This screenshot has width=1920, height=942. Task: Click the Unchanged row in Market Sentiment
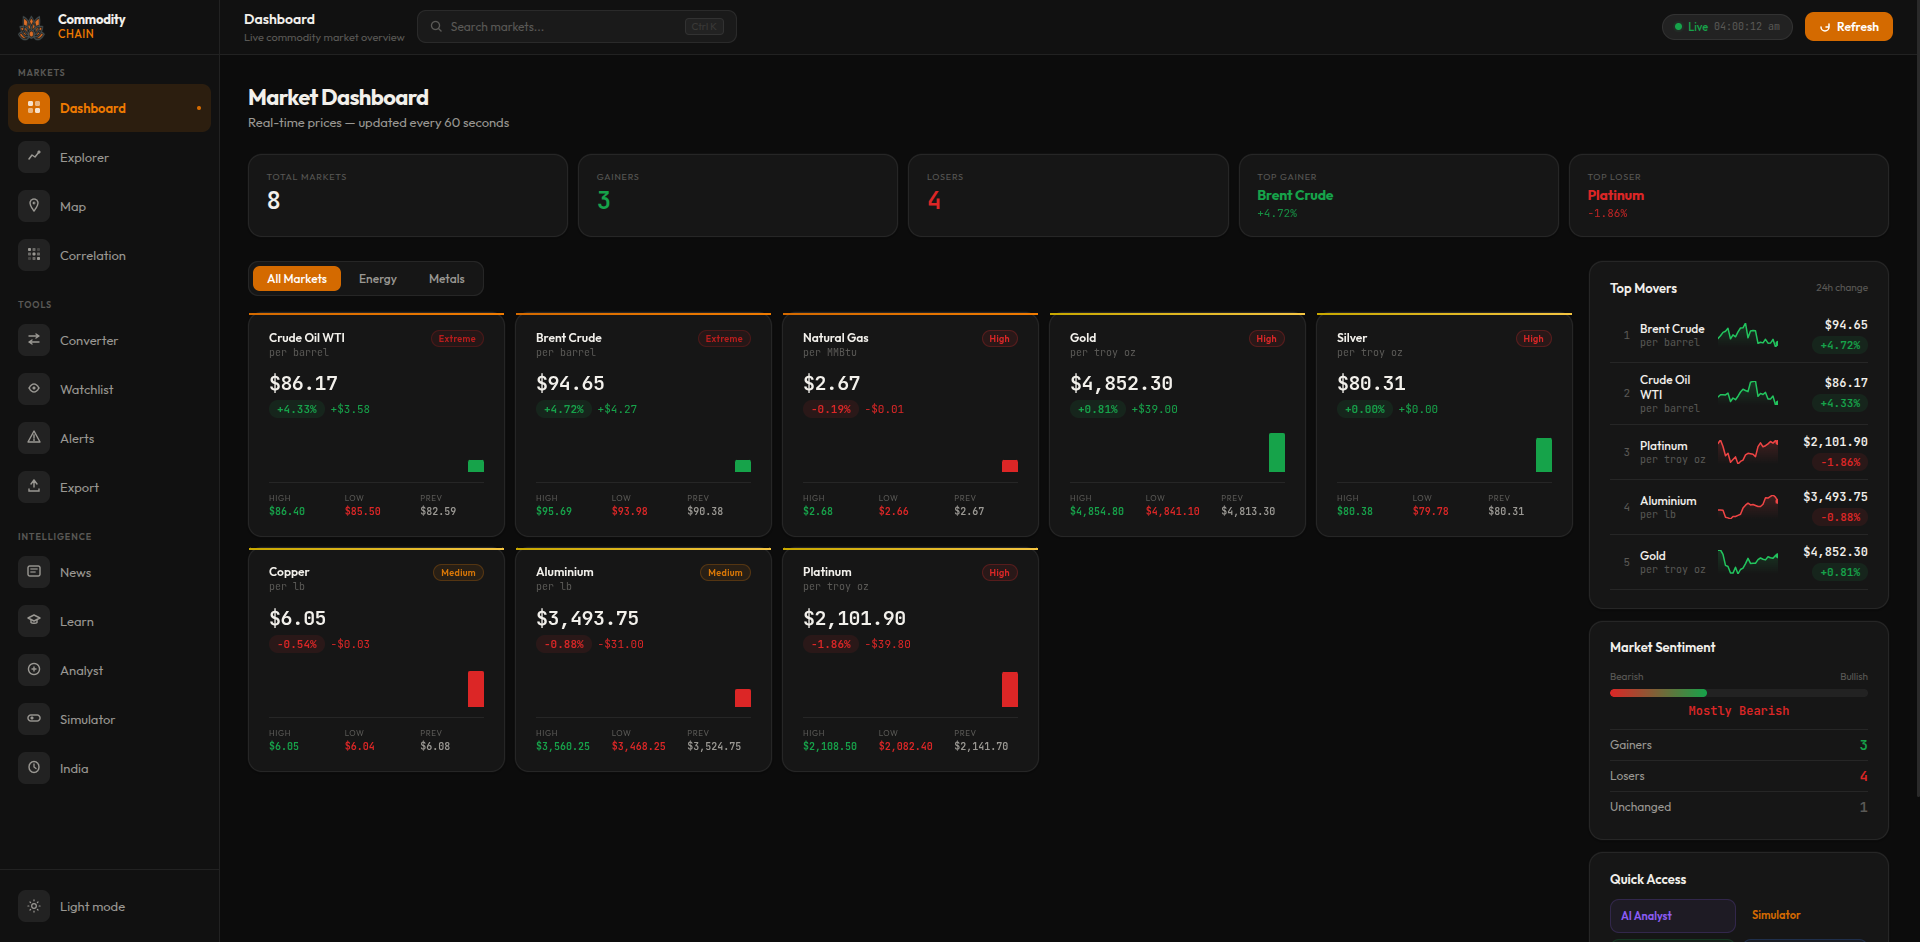click(x=1738, y=807)
